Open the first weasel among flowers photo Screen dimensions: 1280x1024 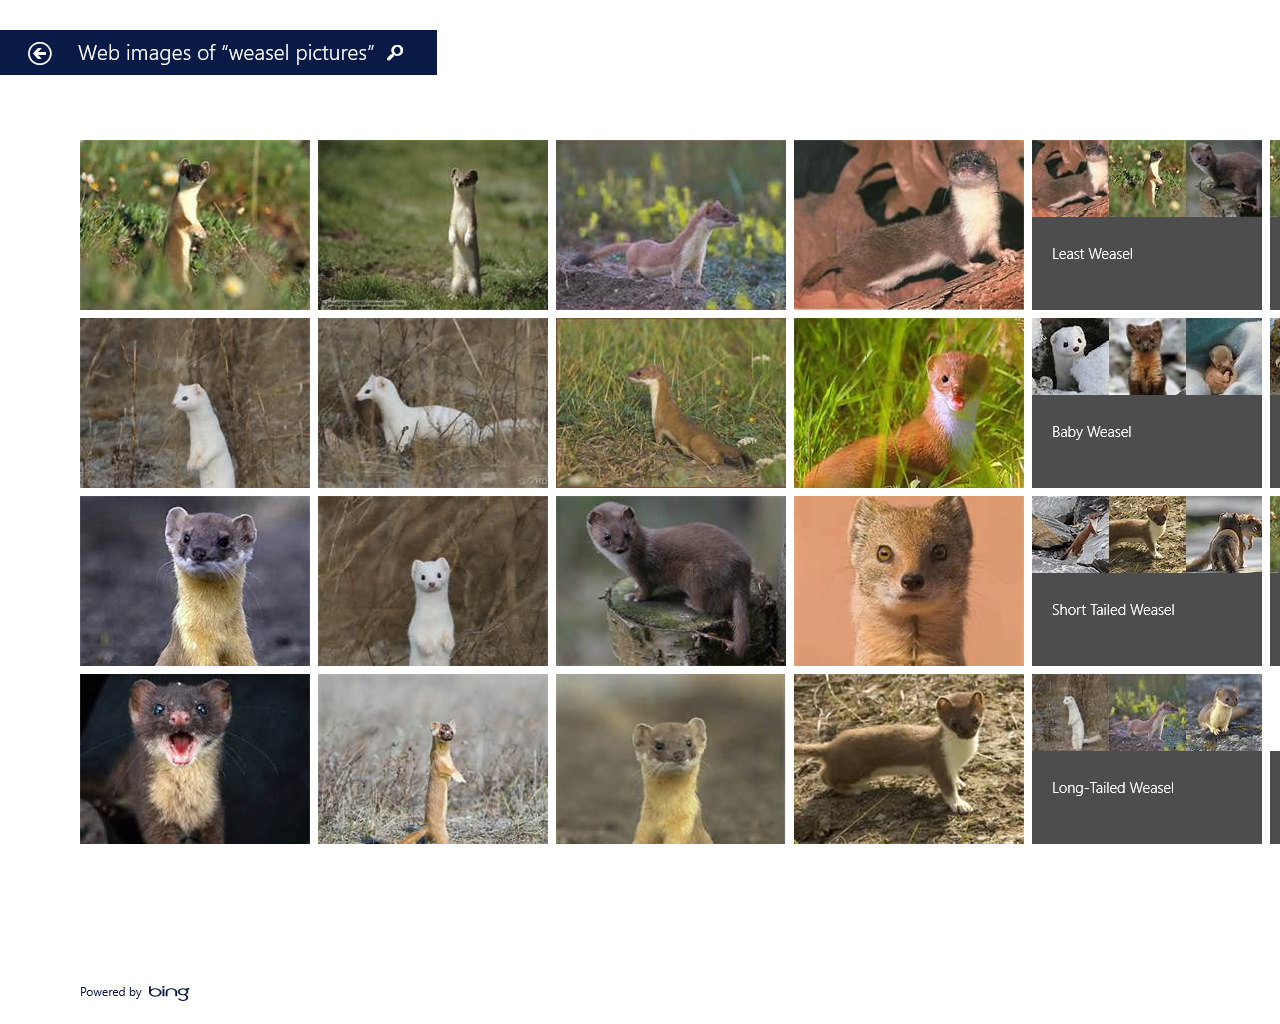[195, 225]
